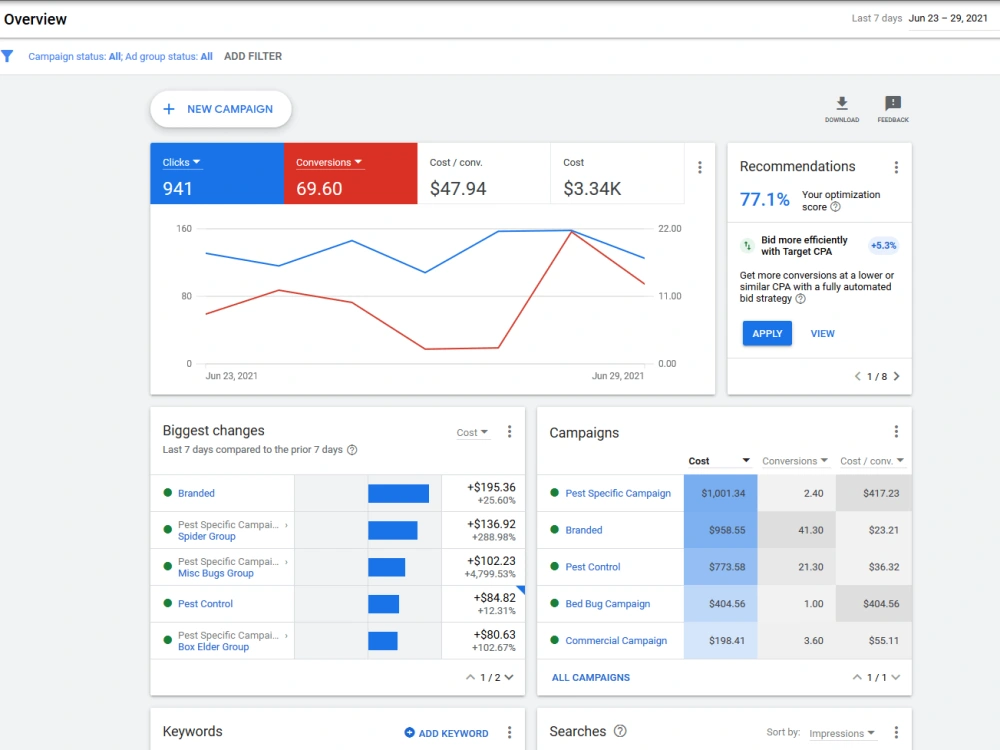Image resolution: width=1000 pixels, height=750 pixels.
Task: Open Campaigns Conversions column dropdown
Action: click(x=795, y=461)
